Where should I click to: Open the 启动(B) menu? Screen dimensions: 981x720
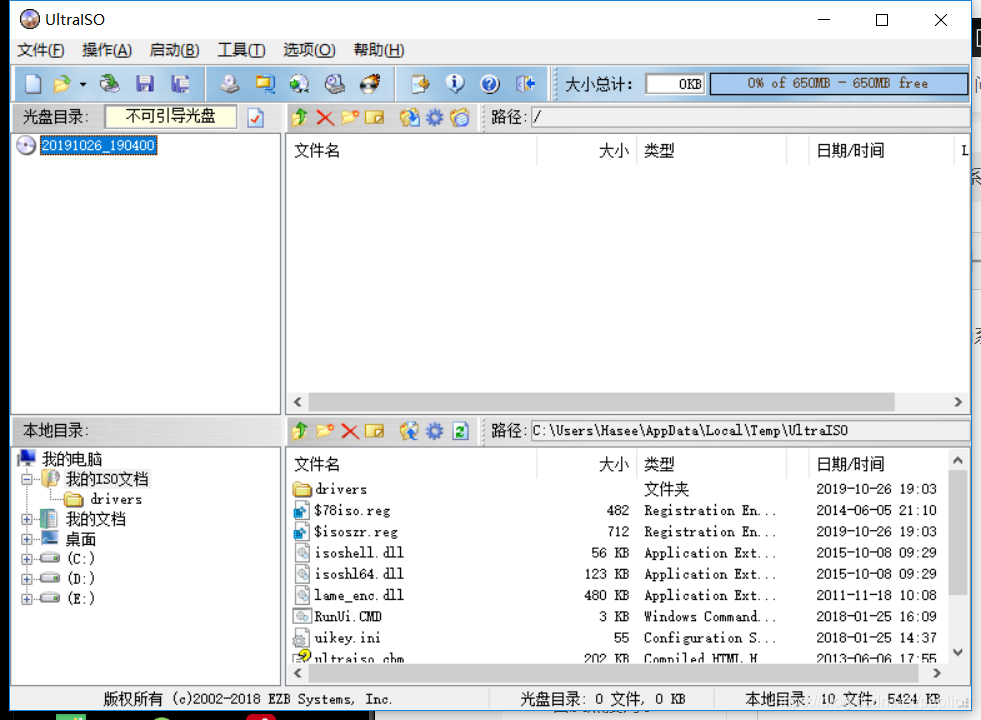[x=175, y=50]
